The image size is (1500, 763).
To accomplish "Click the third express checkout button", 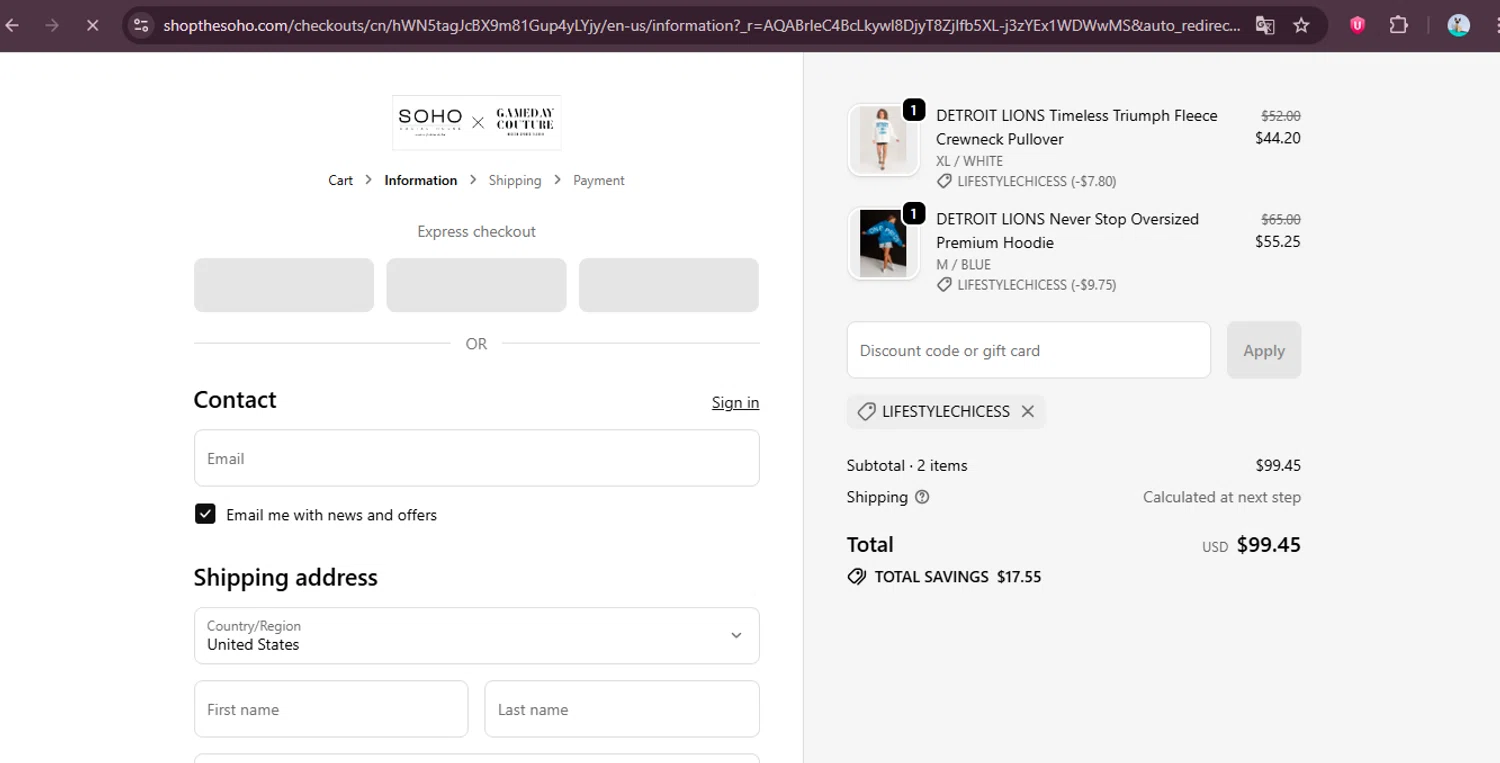I will pos(668,285).
